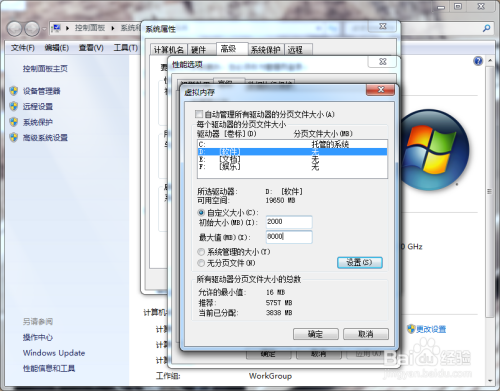500x391 pixels.
Task: Select the 系统管理的大小 radio button
Action: 201,252
